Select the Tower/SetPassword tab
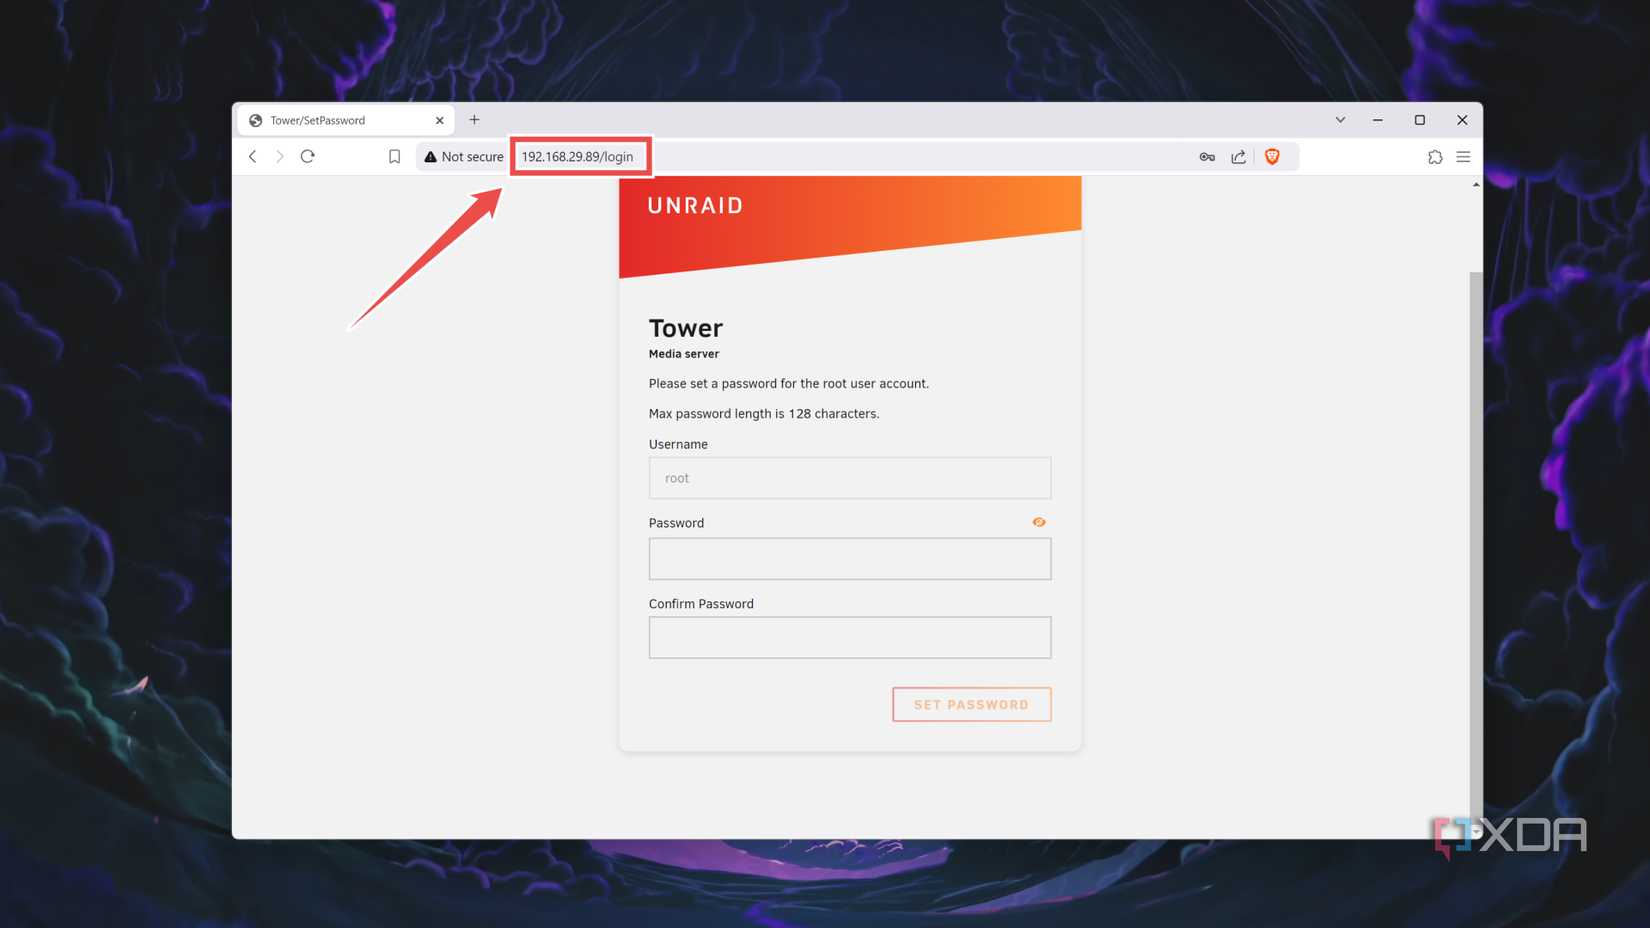This screenshot has width=1650, height=928. (x=345, y=120)
